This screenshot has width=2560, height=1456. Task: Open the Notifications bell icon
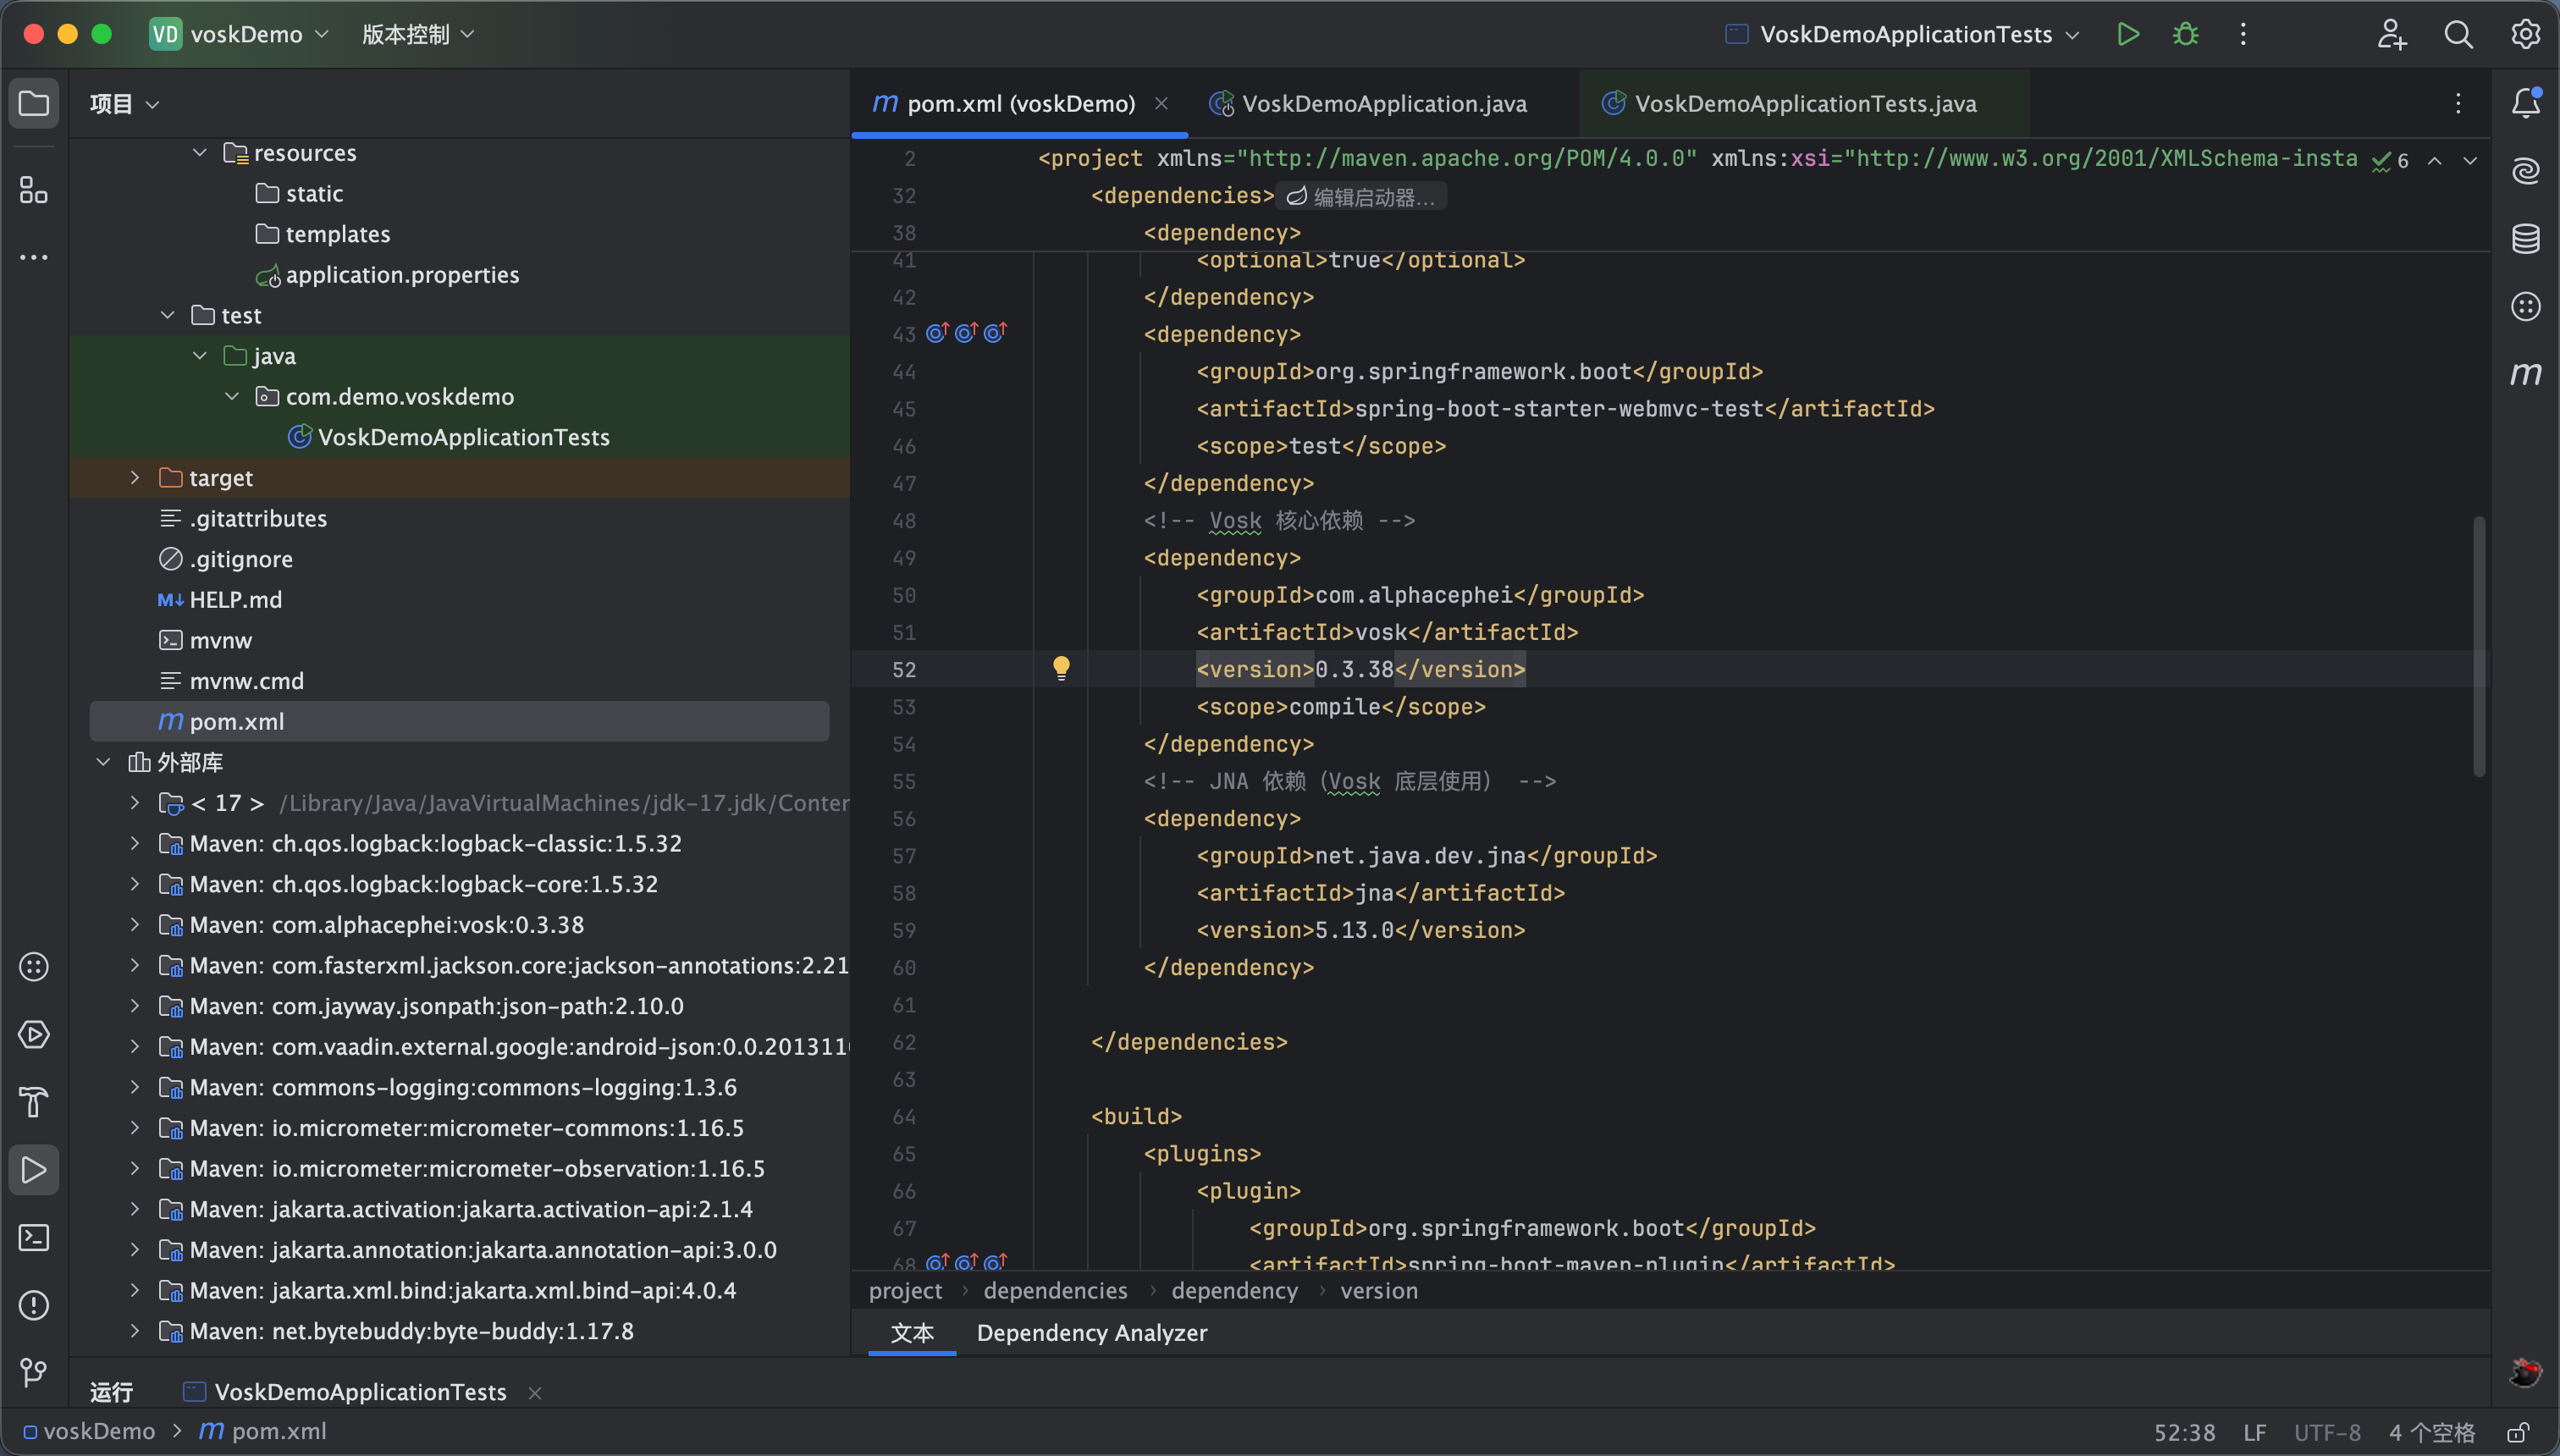click(x=2525, y=103)
